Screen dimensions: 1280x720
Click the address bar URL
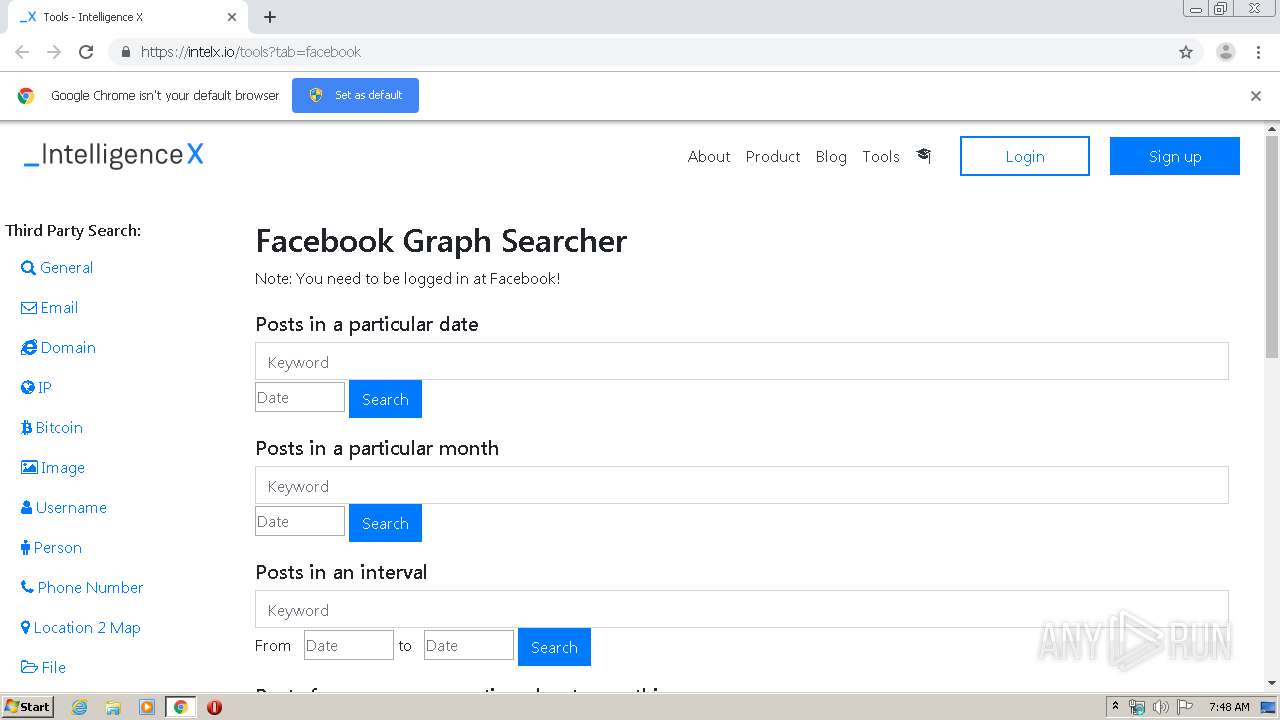[250, 52]
